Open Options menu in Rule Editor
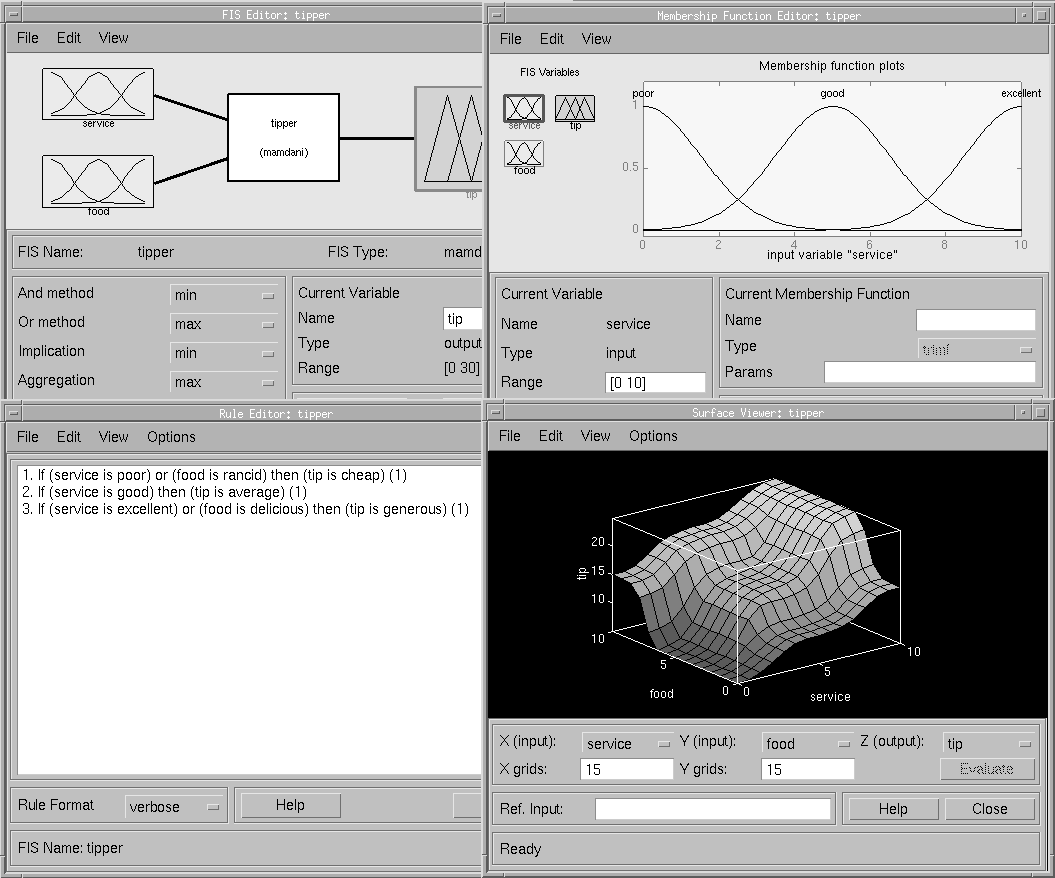 tap(172, 437)
